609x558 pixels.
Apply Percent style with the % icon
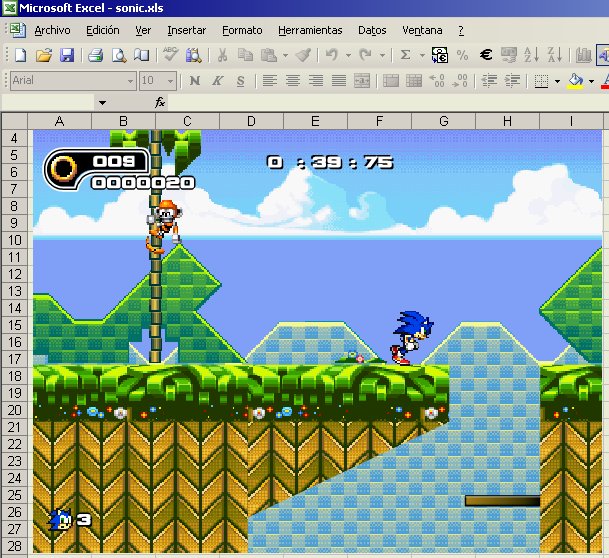pyautogui.click(x=462, y=55)
